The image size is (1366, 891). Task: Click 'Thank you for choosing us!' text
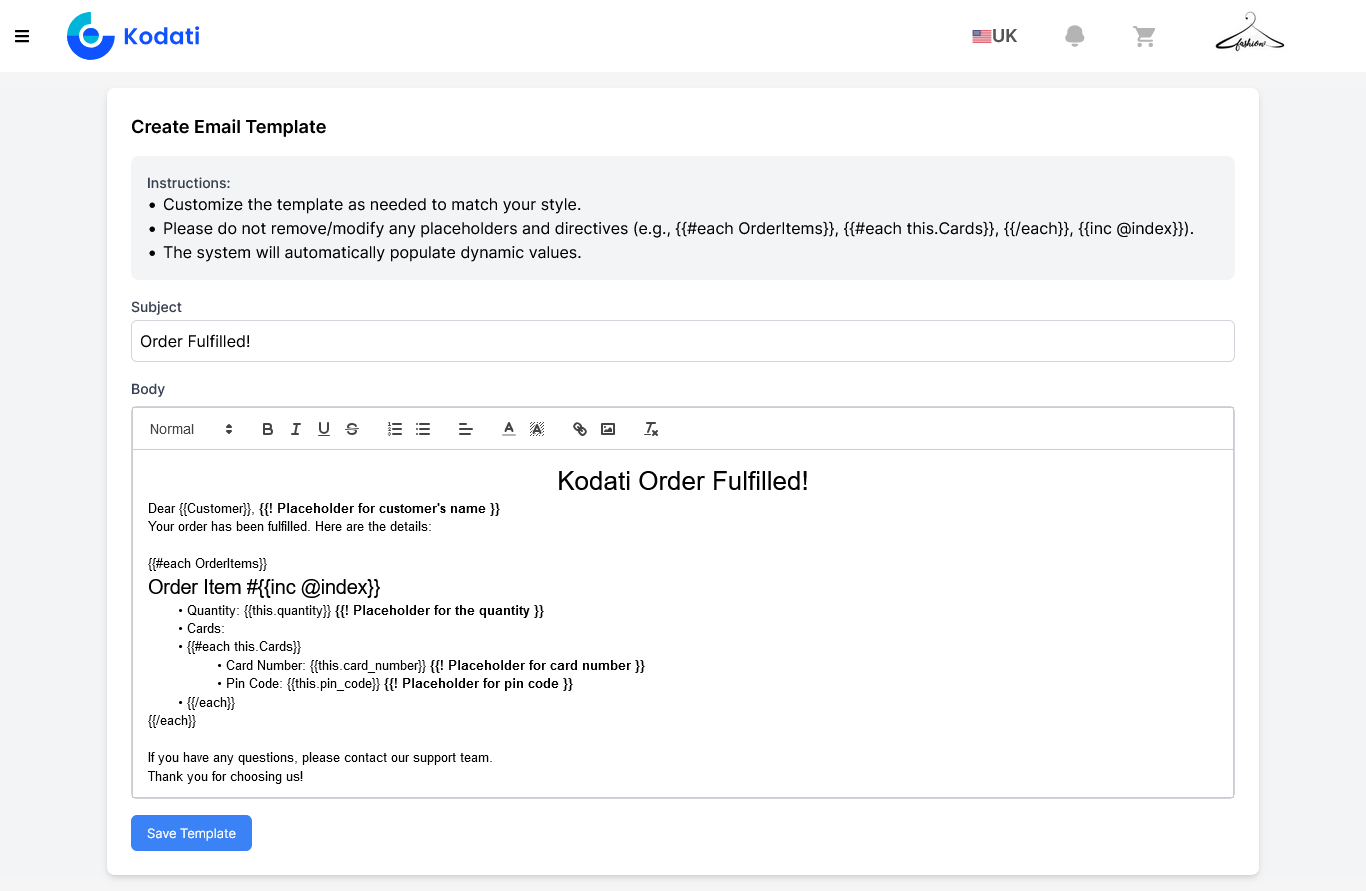(x=226, y=776)
